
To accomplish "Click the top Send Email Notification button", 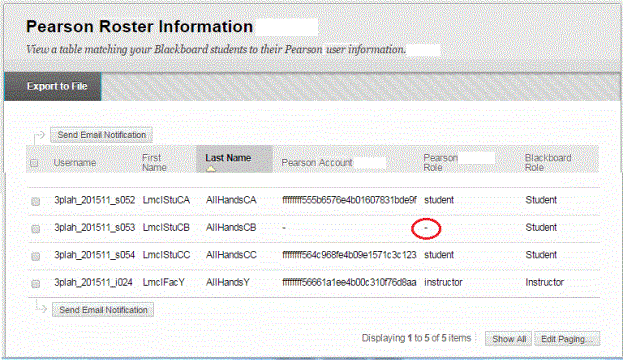I will (x=101, y=135).
